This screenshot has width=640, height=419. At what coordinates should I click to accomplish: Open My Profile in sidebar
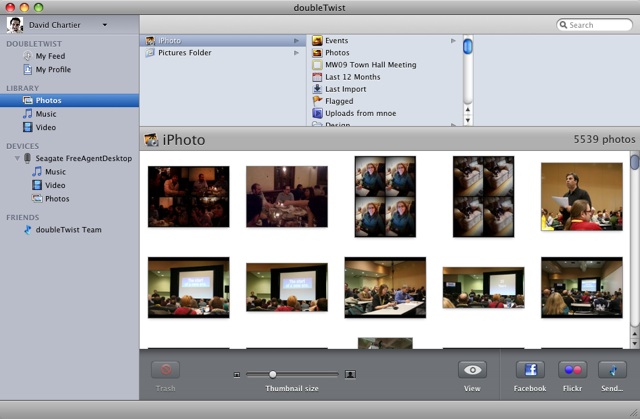pyautogui.click(x=53, y=69)
